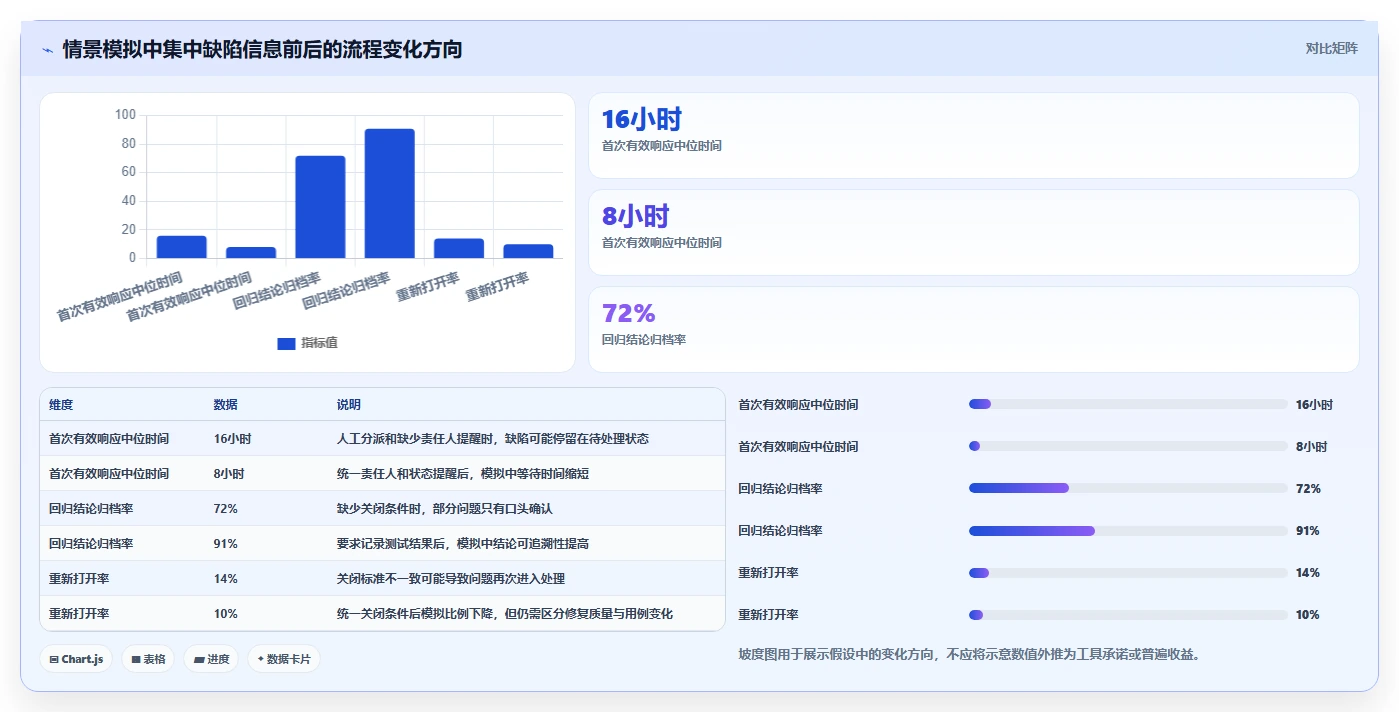Click the progress bar ending in 10%

pyautogui.click(x=1128, y=614)
